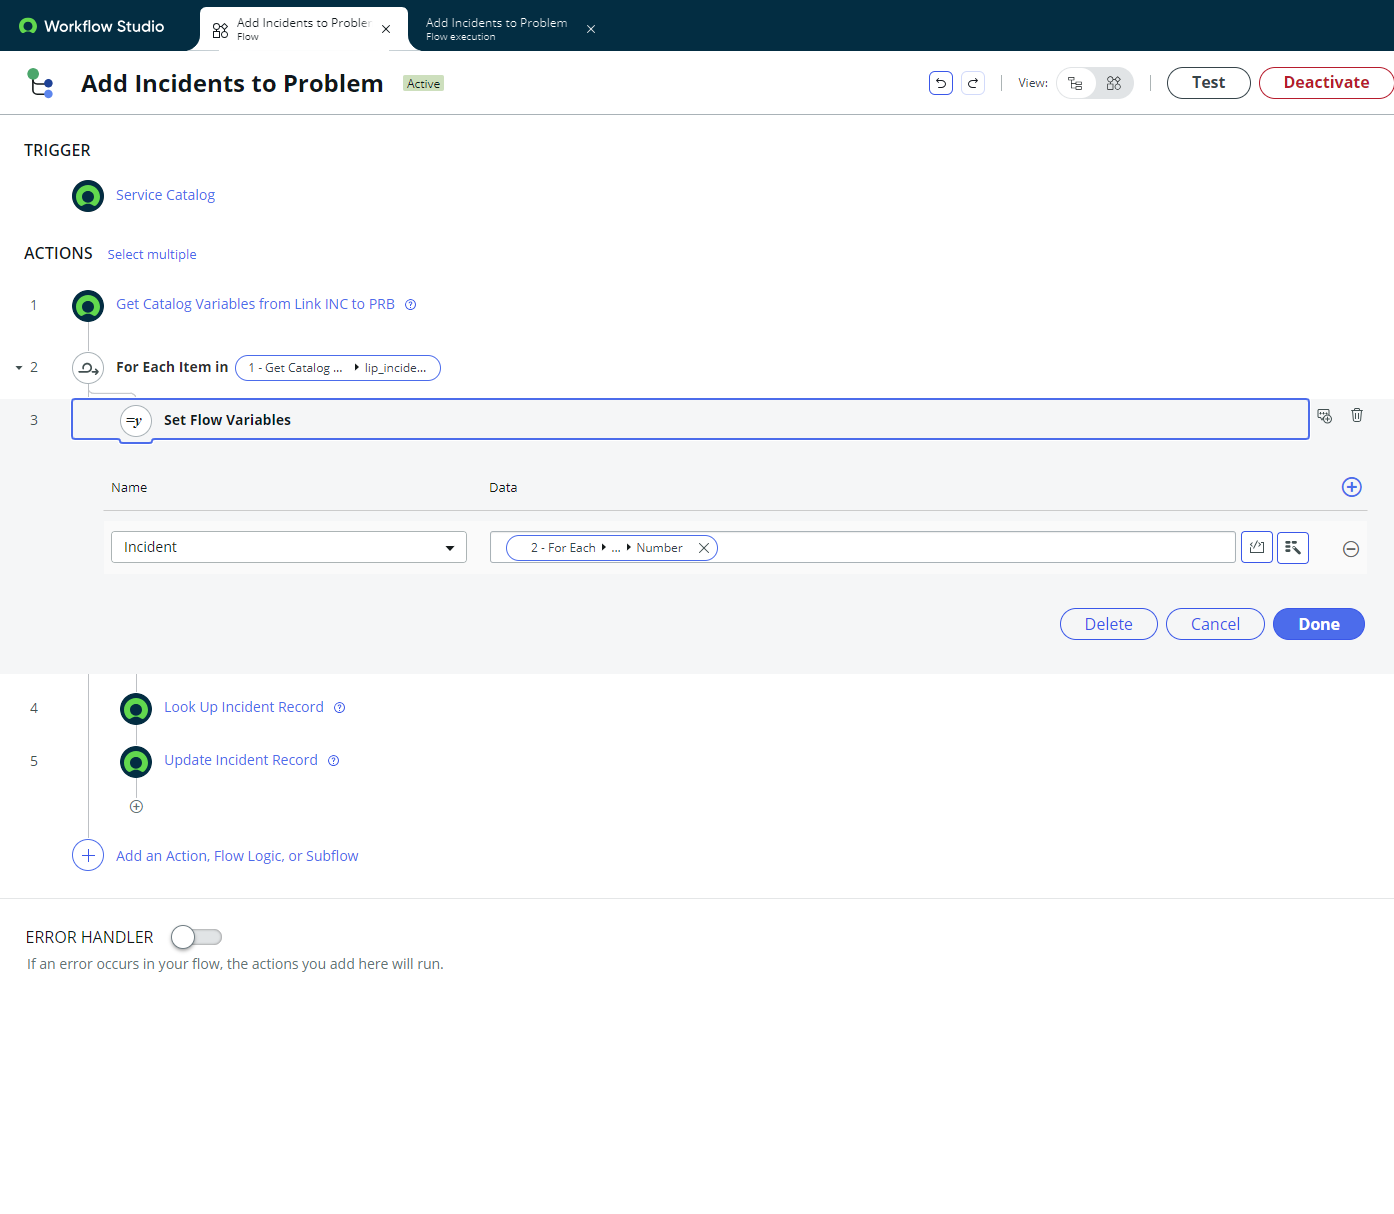Switch View to flow tree mode

click(1075, 83)
